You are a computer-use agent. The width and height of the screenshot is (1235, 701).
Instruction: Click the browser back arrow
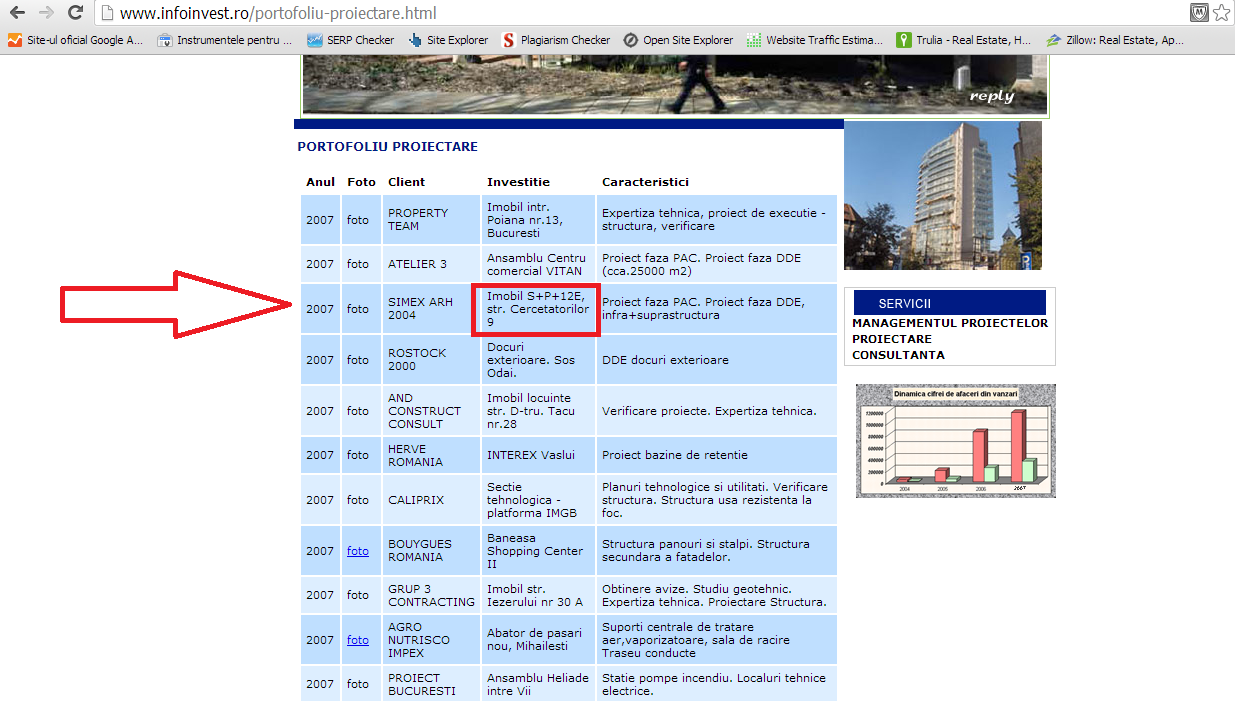[17, 13]
